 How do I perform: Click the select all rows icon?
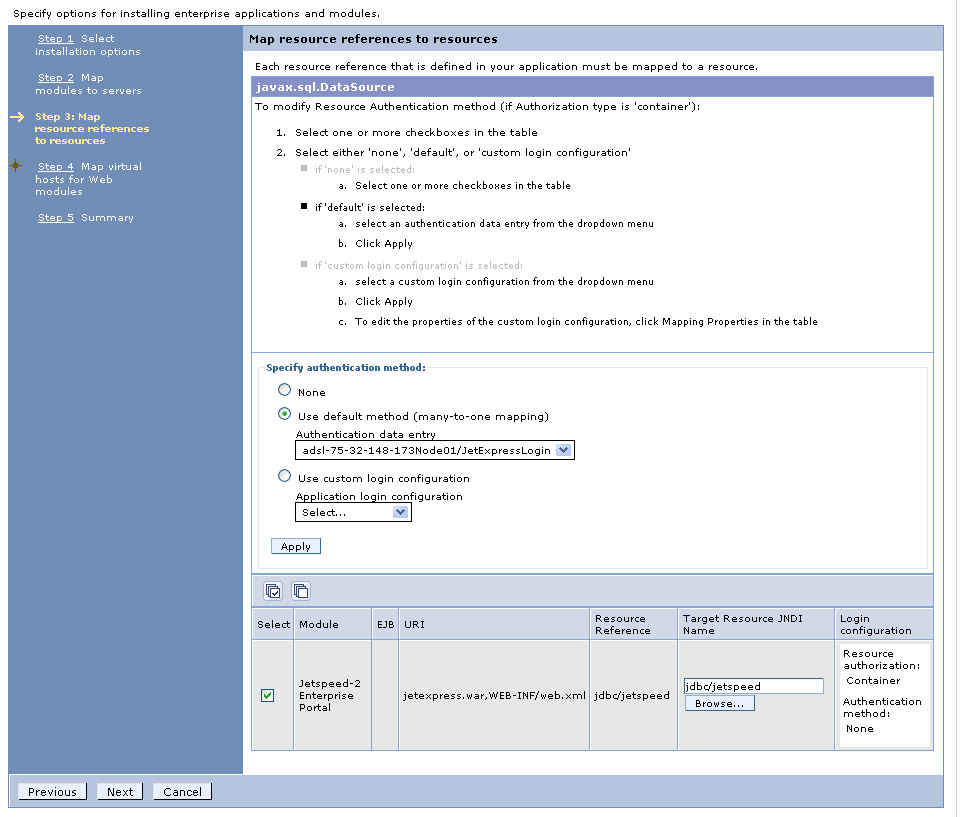coord(272,591)
